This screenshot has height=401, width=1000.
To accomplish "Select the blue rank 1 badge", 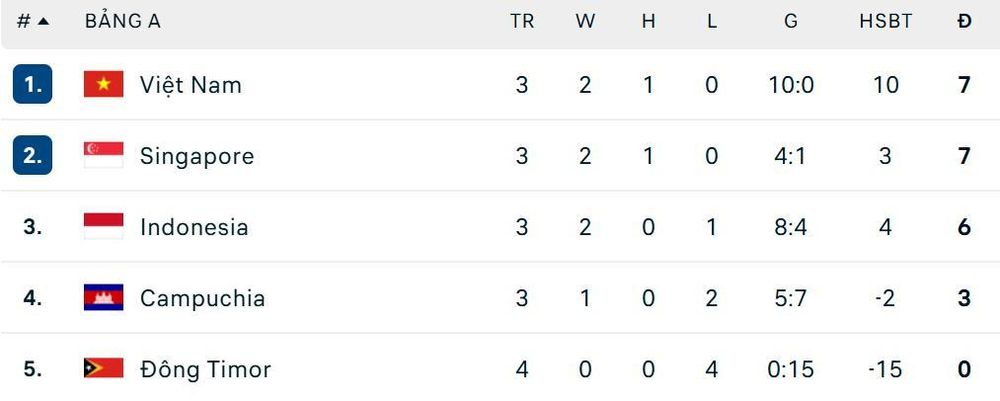I will pyautogui.click(x=33, y=84).
